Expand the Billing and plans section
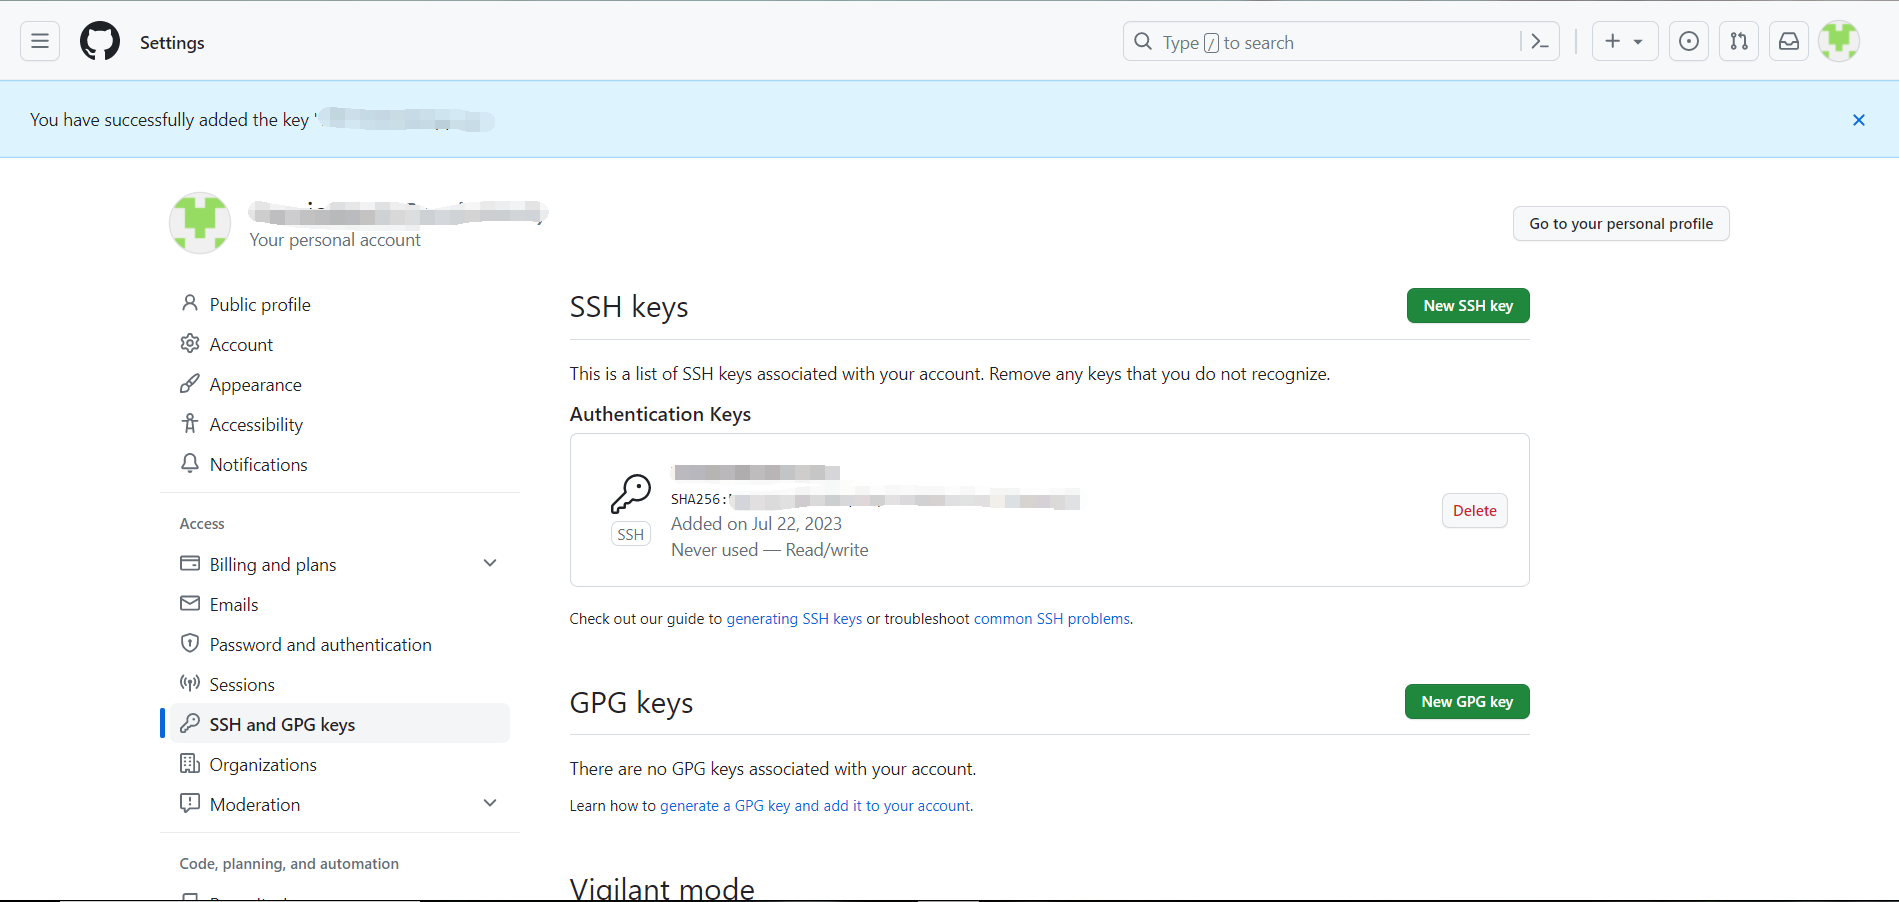 tap(490, 564)
